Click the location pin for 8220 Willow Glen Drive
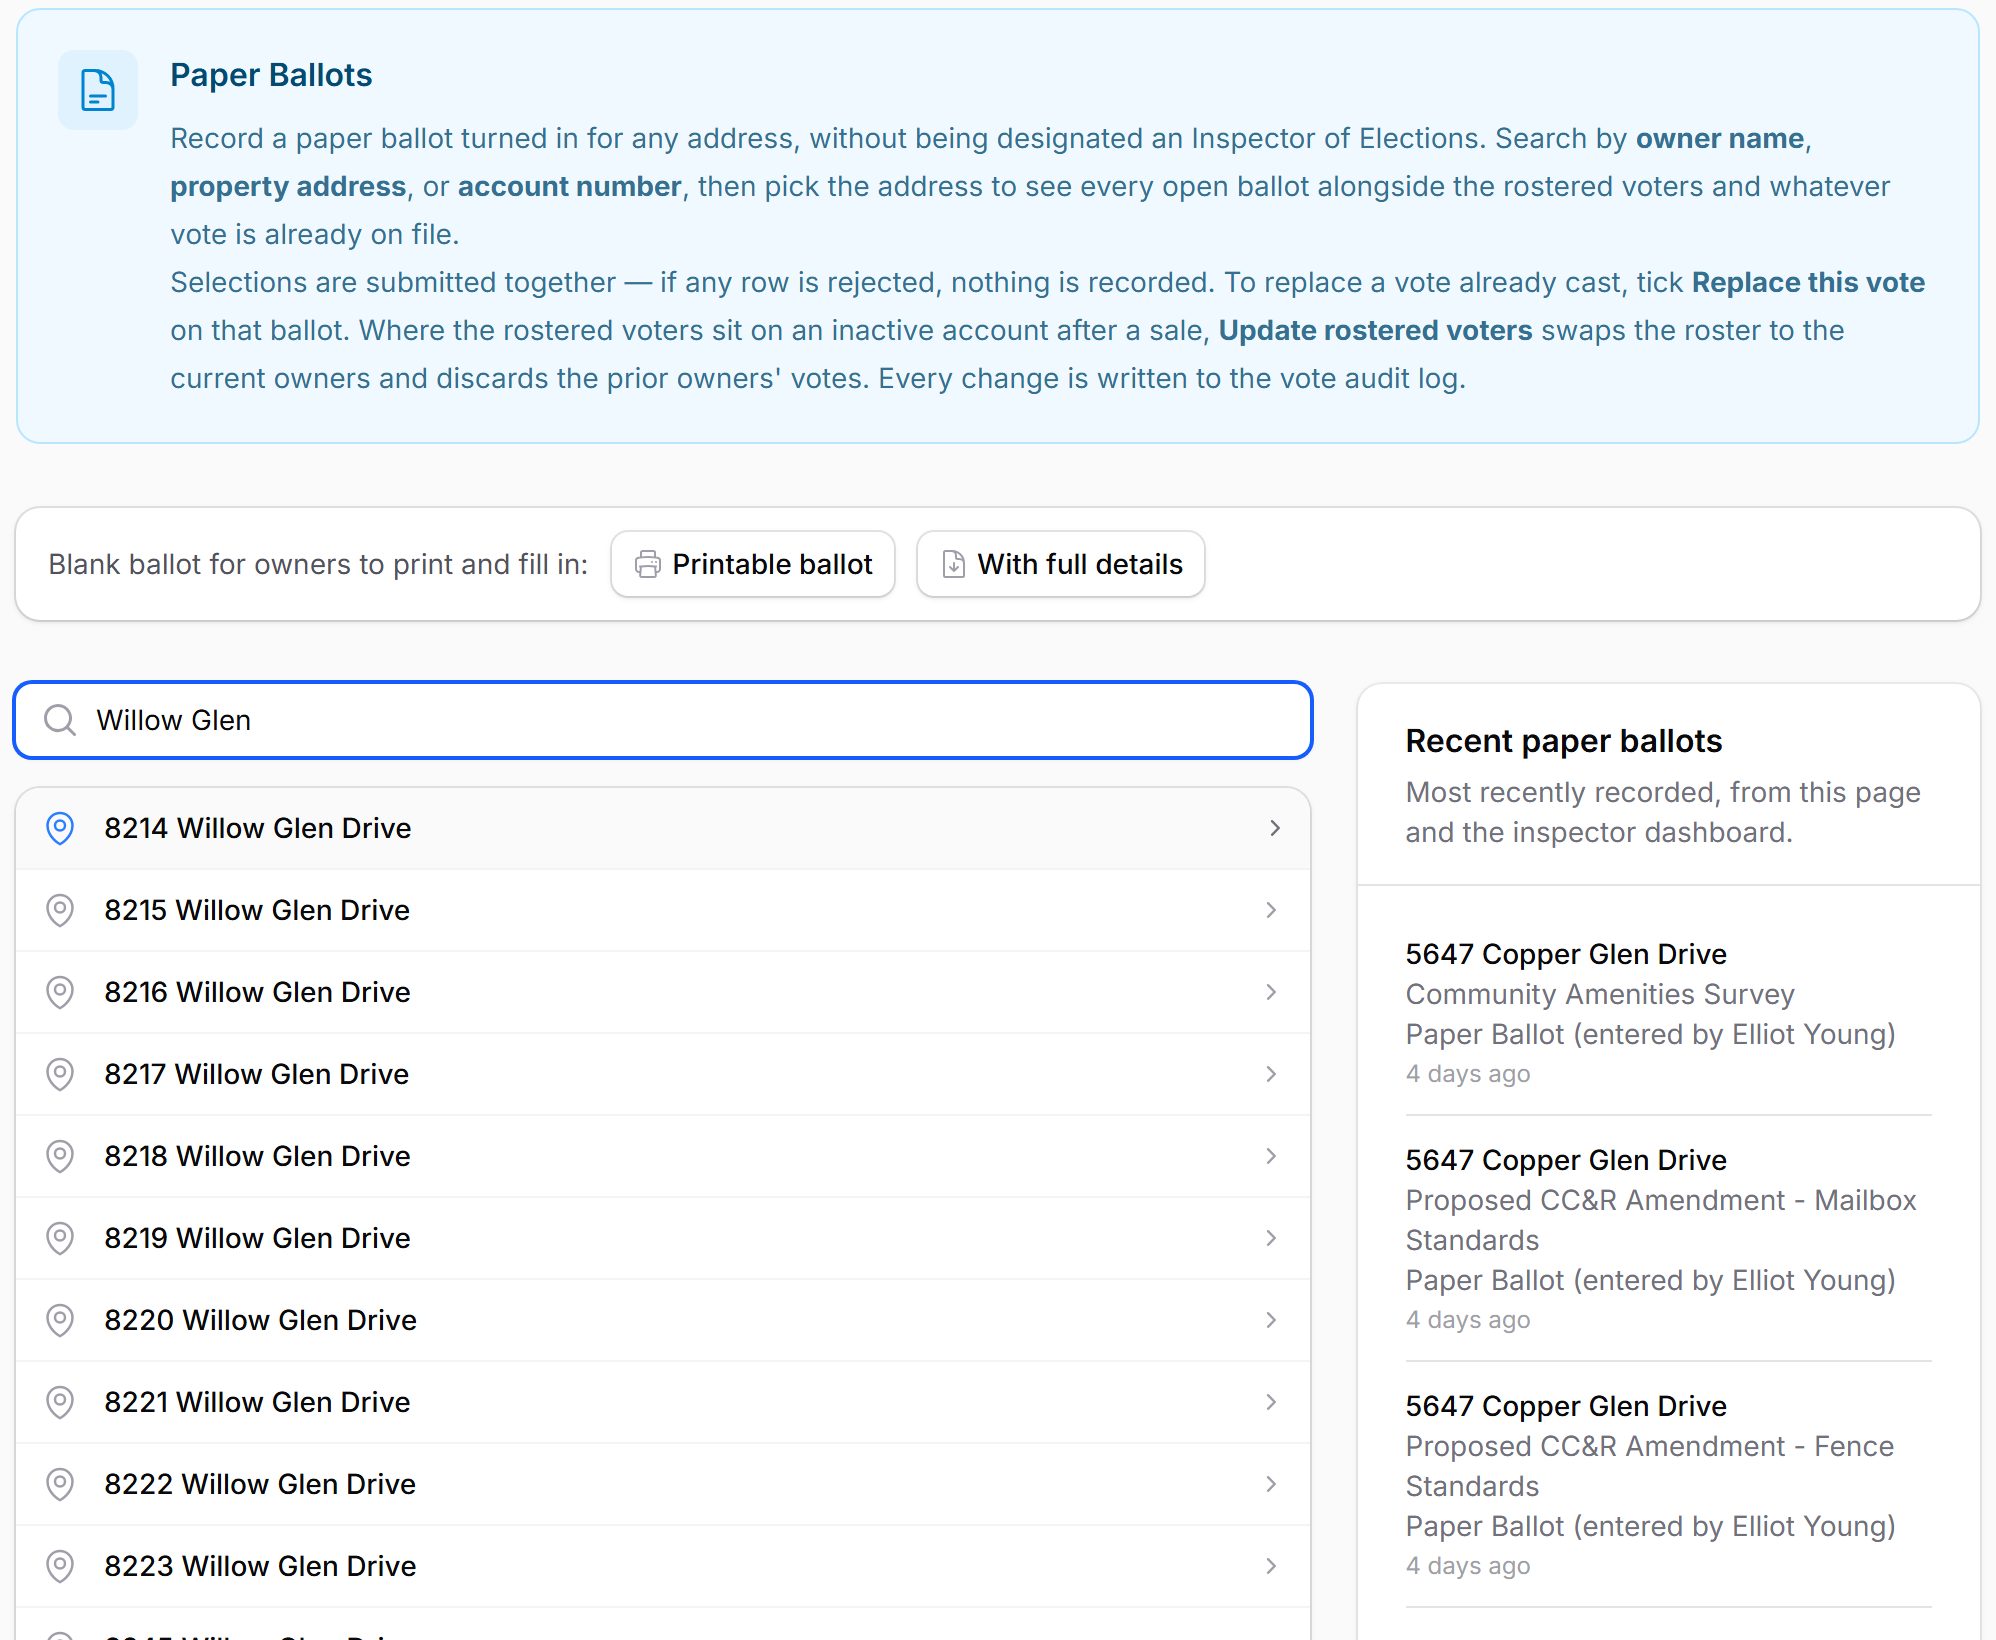 pyautogui.click(x=60, y=1320)
